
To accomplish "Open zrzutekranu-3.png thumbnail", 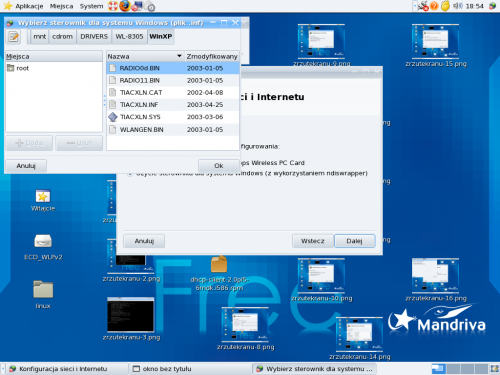I will pos(131,315).
